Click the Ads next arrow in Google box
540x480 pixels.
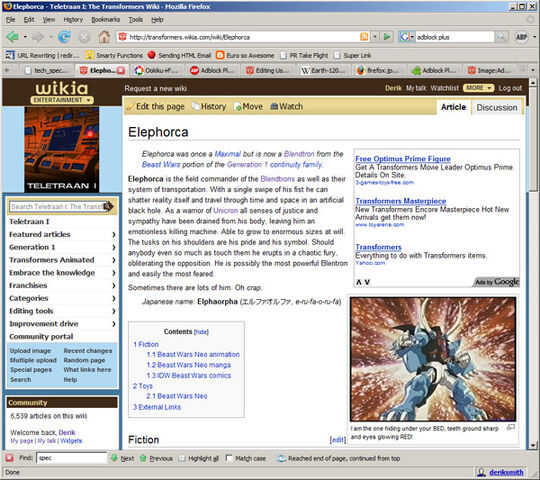point(367,282)
